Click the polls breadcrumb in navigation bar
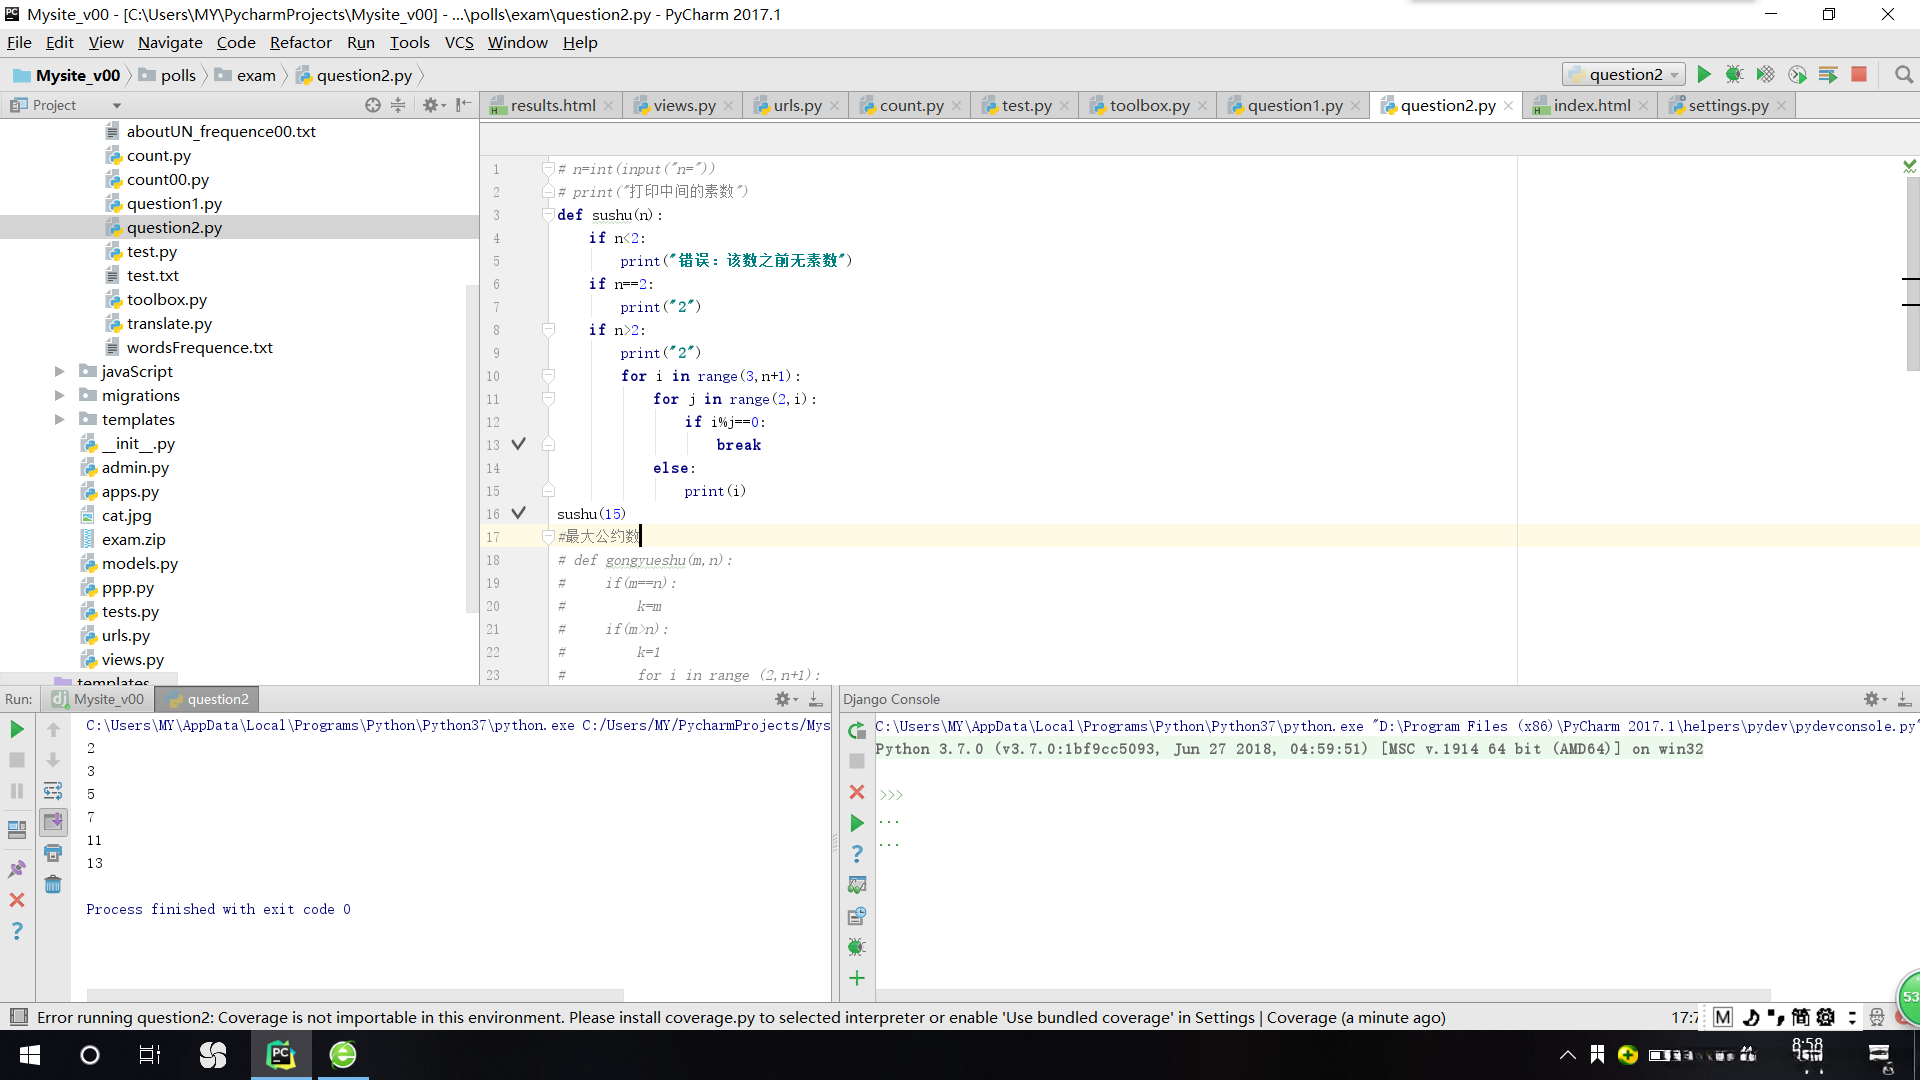Viewport: 1920px width, 1080px height. 178,76
